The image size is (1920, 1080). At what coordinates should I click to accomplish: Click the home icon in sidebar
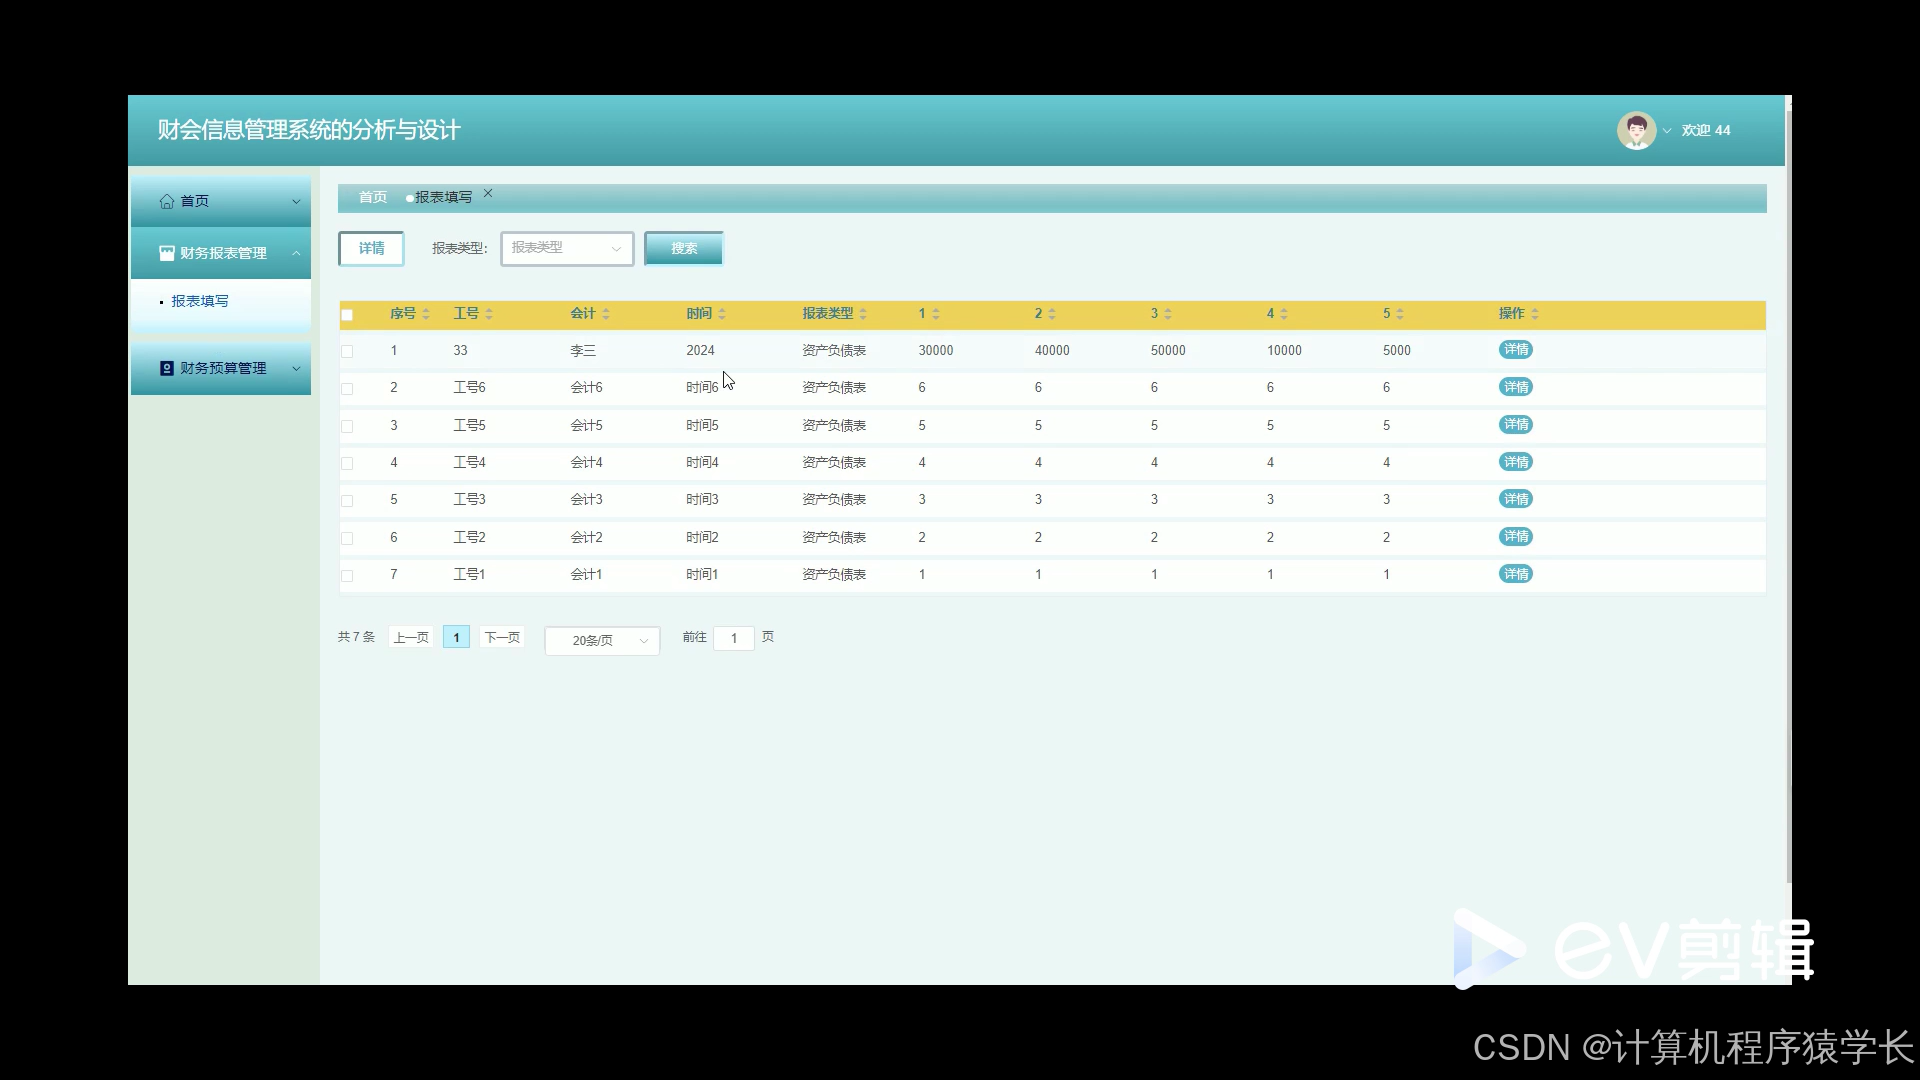(166, 201)
